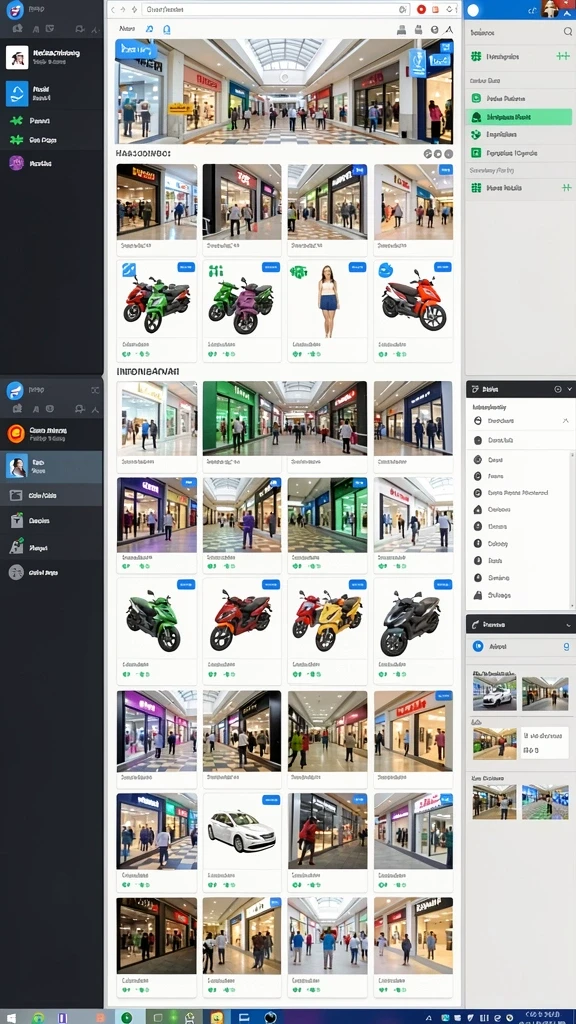Focus the browser address bar field
Viewport: 576px width, 1024px height.
click(x=274, y=9)
